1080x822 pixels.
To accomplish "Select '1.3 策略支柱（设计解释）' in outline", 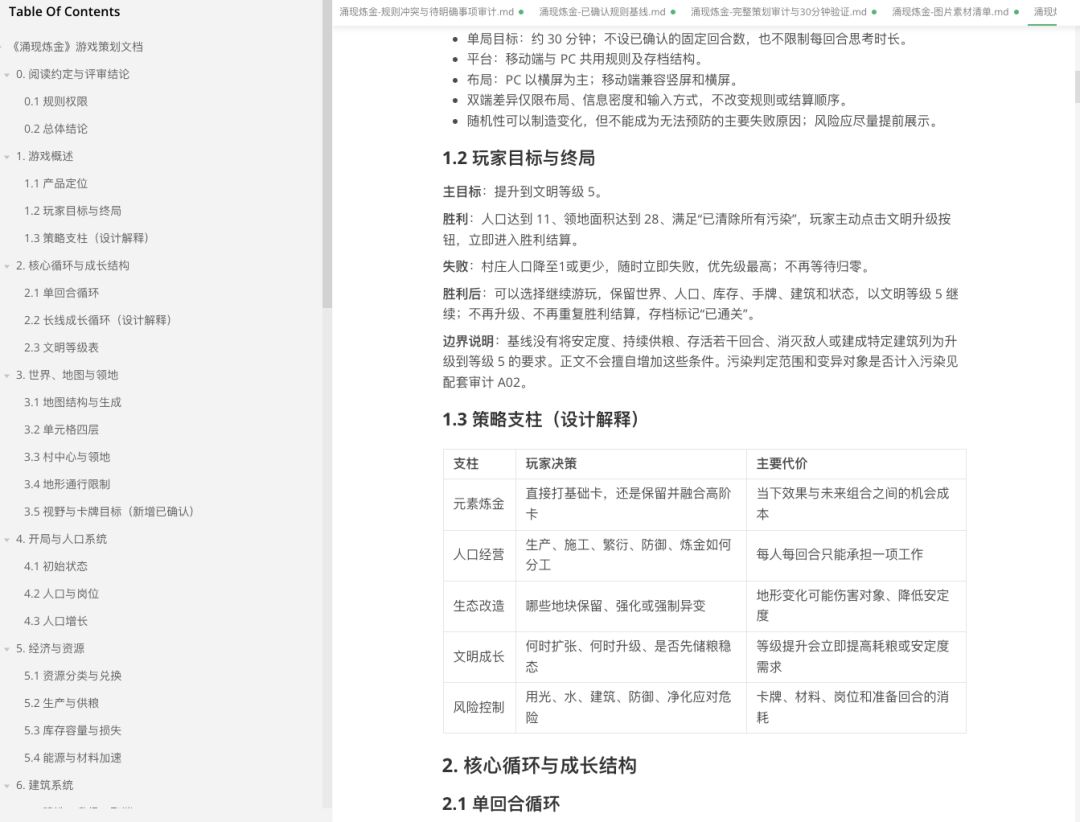I will [x=86, y=238].
